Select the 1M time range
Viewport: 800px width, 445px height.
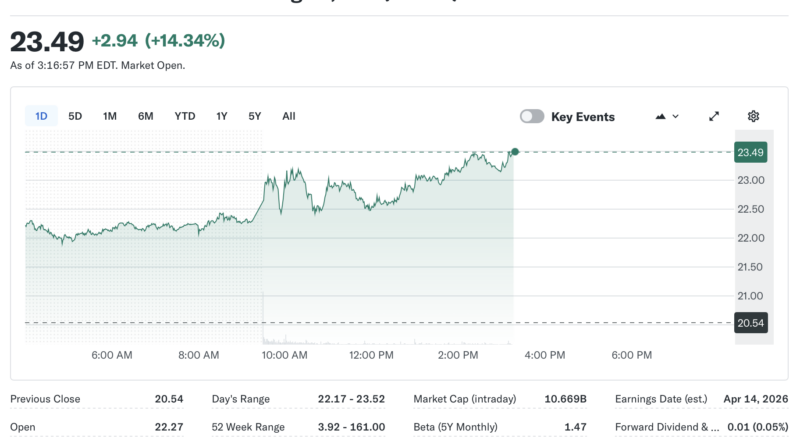pos(110,116)
